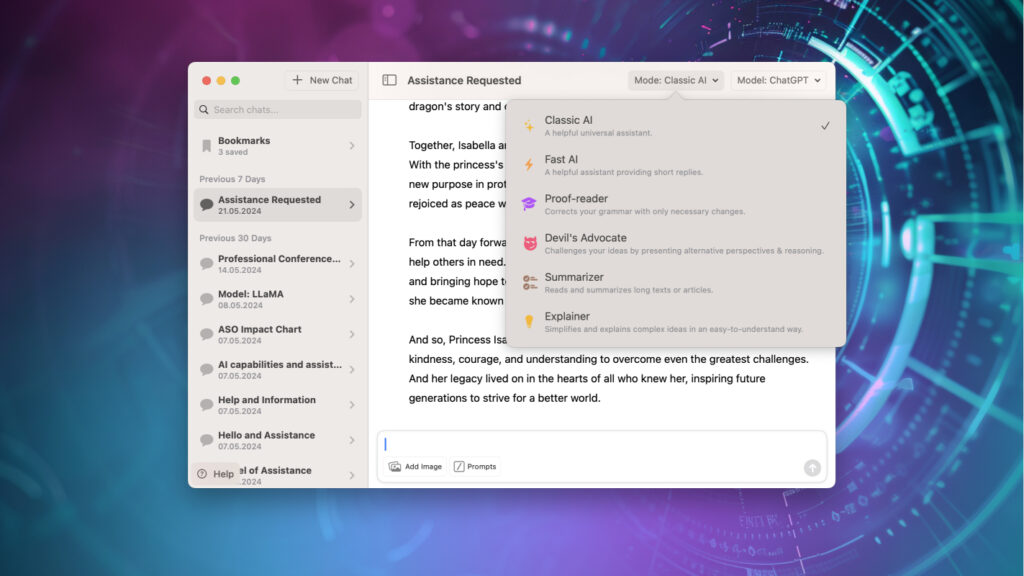Image resolution: width=1024 pixels, height=576 pixels.
Task: Click the plus icon in New Chat
Action: (297, 80)
